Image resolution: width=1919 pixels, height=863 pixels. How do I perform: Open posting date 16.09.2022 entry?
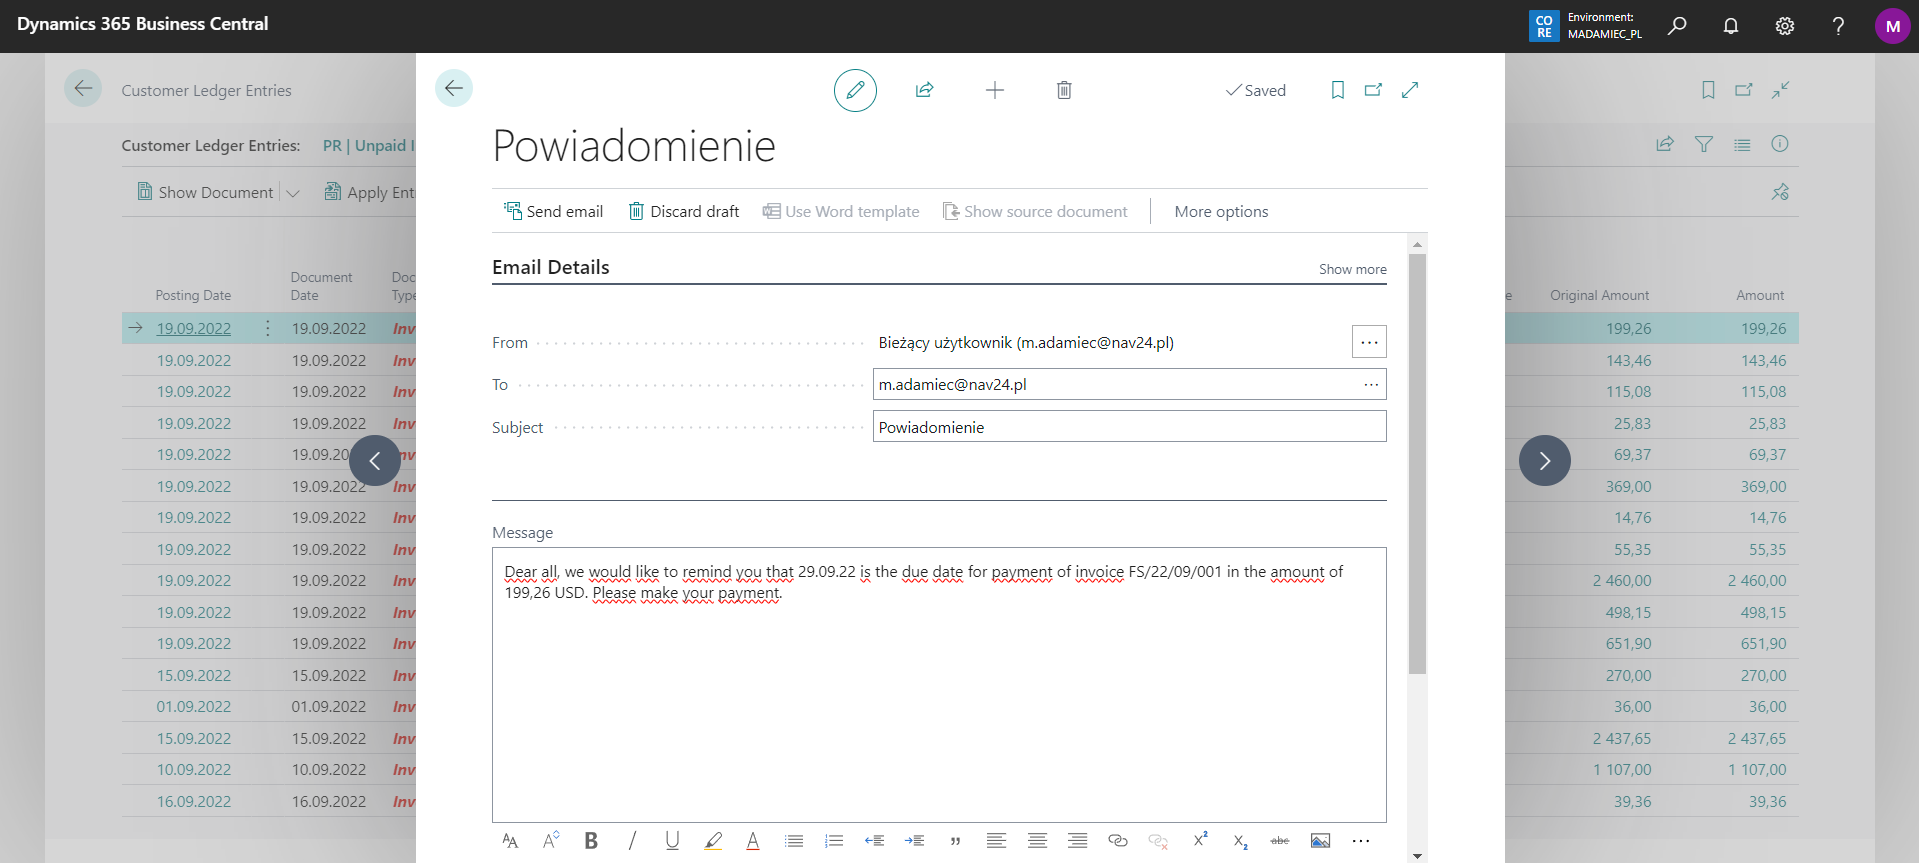pos(194,801)
